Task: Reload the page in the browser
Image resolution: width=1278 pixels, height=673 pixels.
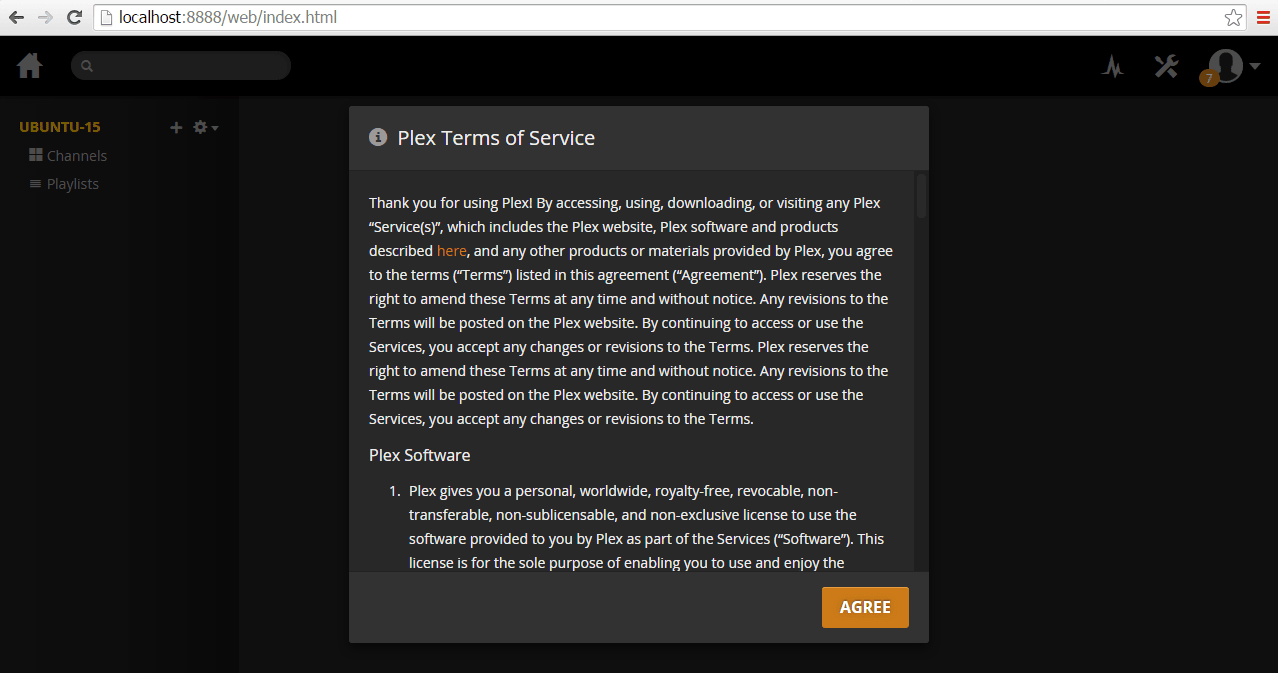Action: click(x=74, y=17)
